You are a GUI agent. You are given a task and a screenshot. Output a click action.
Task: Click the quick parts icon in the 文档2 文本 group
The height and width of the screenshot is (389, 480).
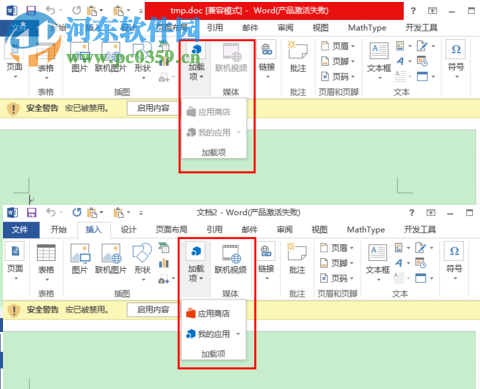tap(399, 248)
